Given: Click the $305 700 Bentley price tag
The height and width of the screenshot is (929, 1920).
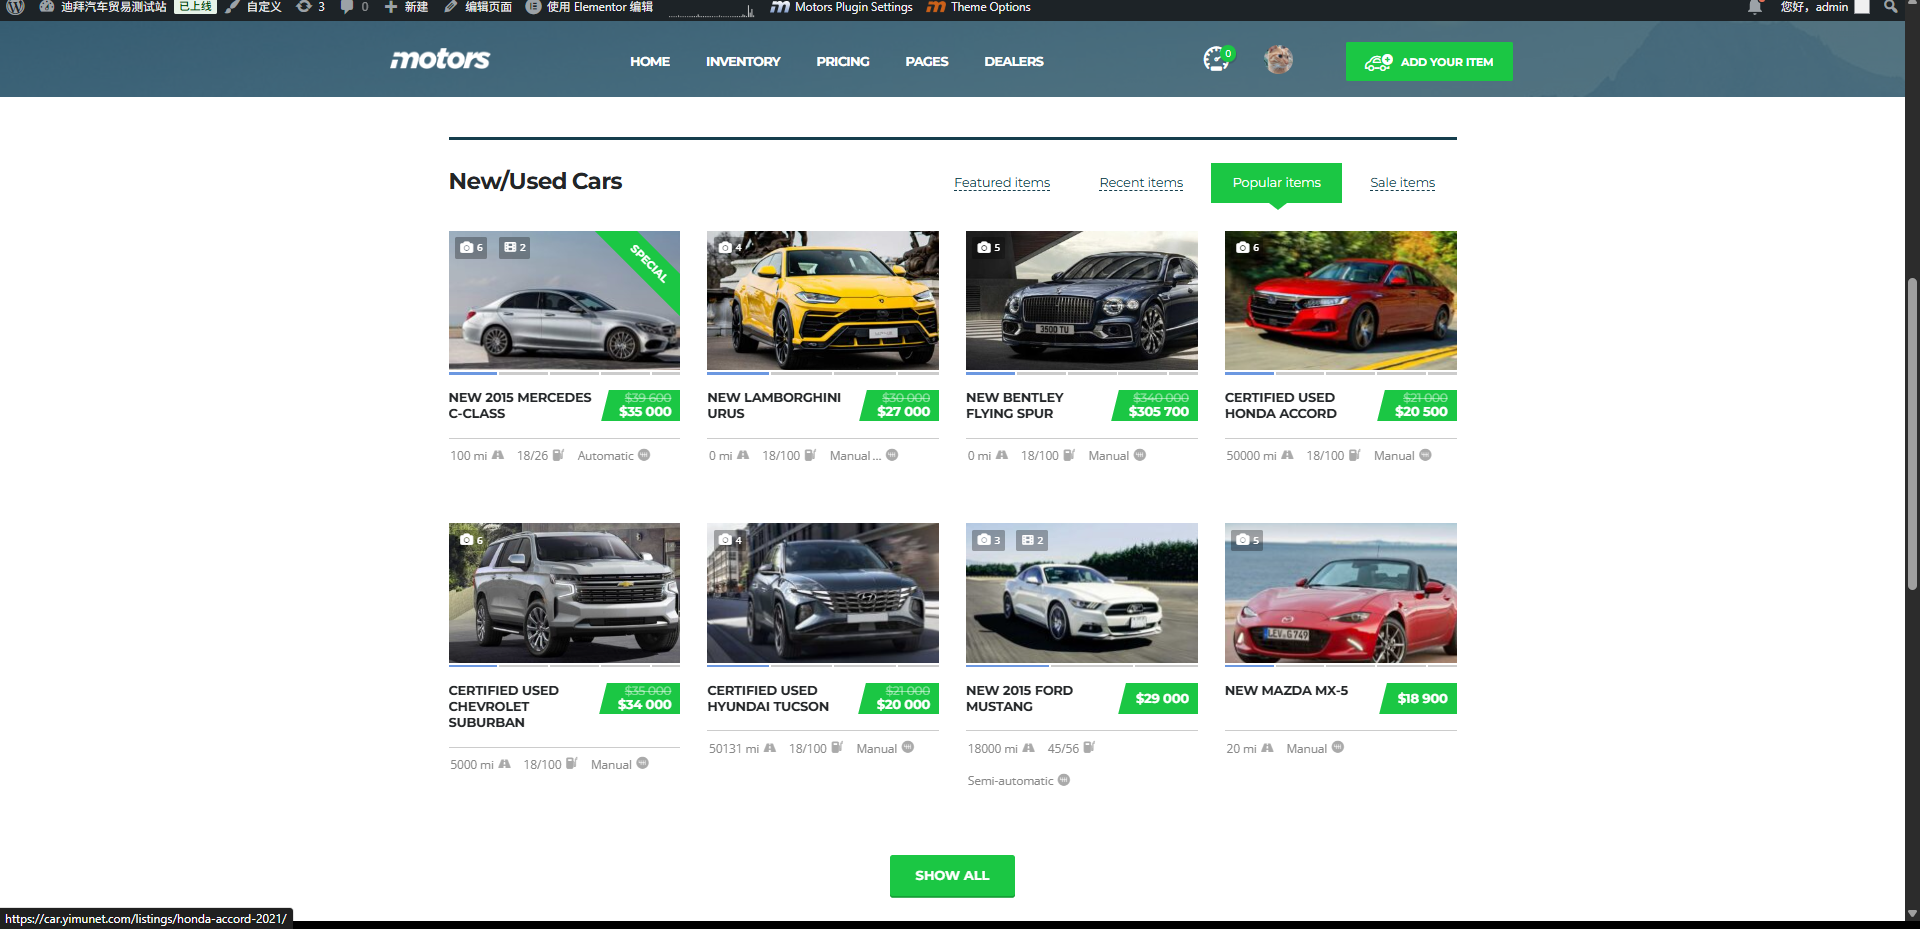Looking at the screenshot, I should pyautogui.click(x=1155, y=405).
